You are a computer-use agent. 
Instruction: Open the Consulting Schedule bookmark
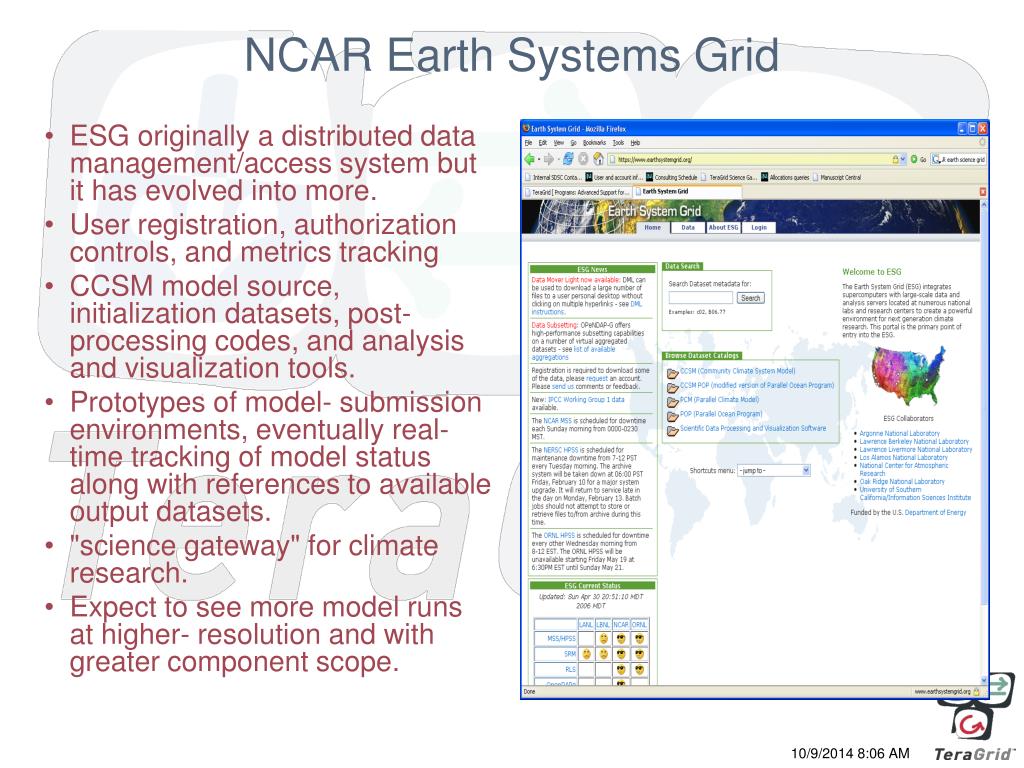(x=671, y=177)
